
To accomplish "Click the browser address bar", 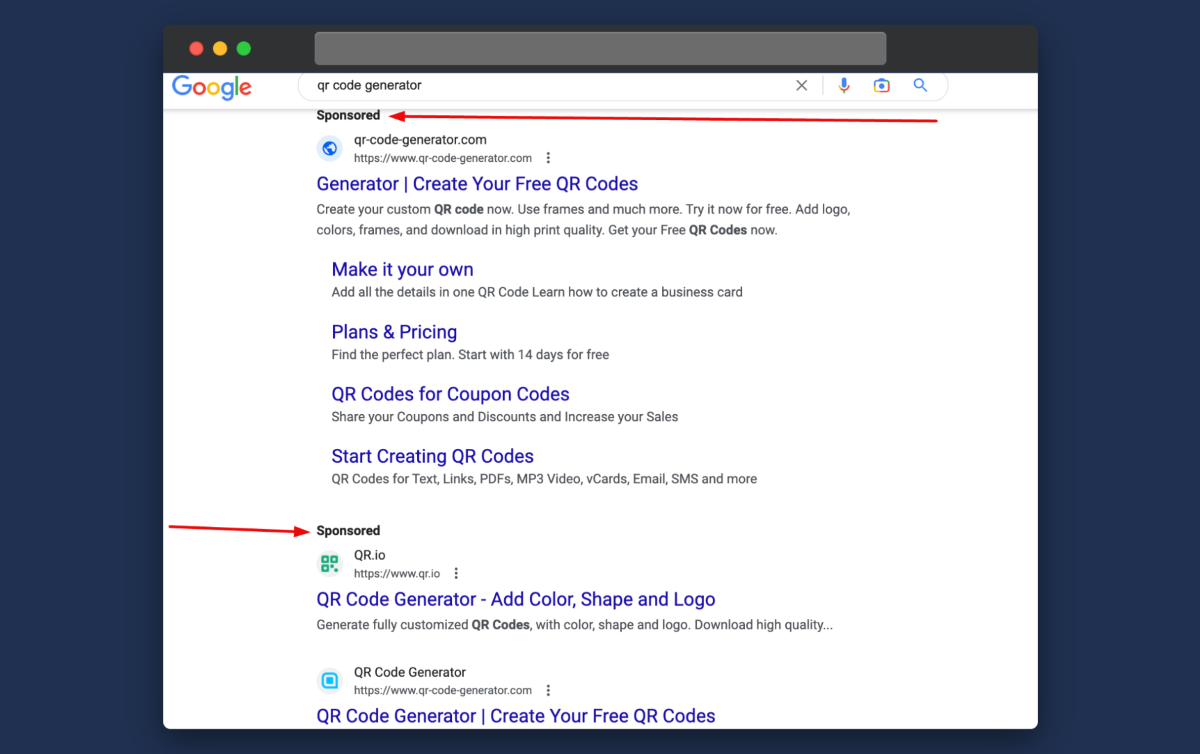I will pos(600,48).
